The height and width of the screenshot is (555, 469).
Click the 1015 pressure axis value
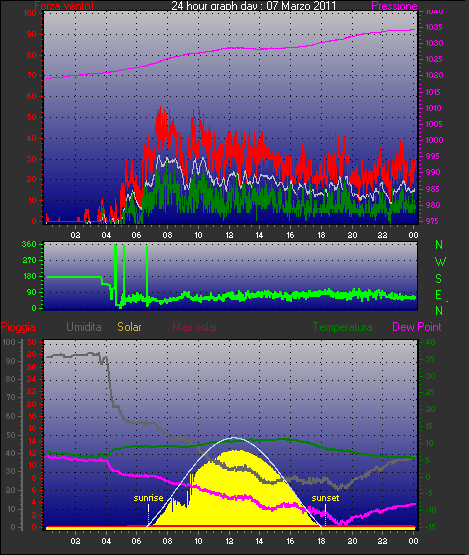433,92
